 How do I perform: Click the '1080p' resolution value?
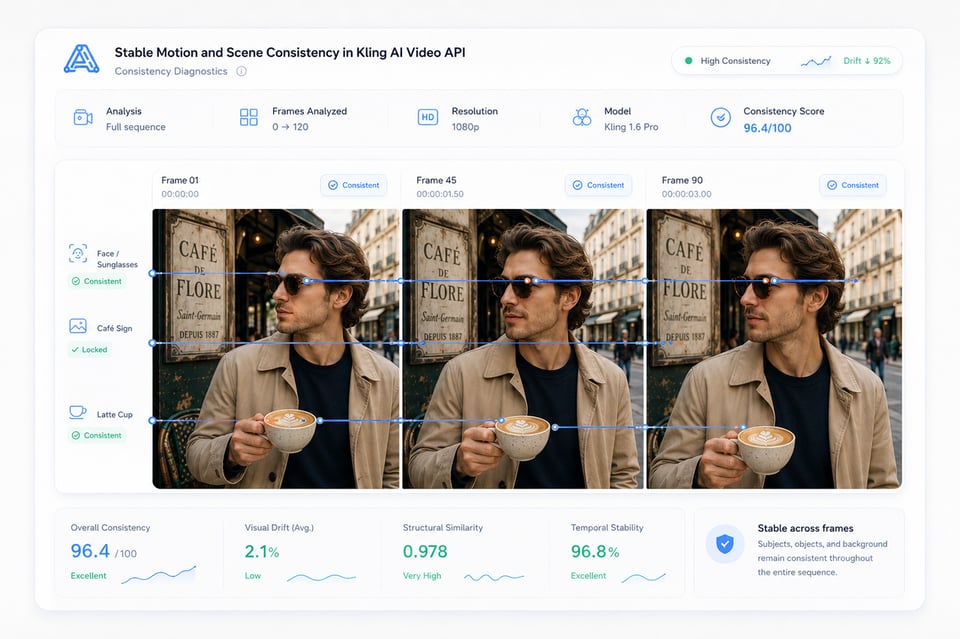pyautogui.click(x=465, y=127)
